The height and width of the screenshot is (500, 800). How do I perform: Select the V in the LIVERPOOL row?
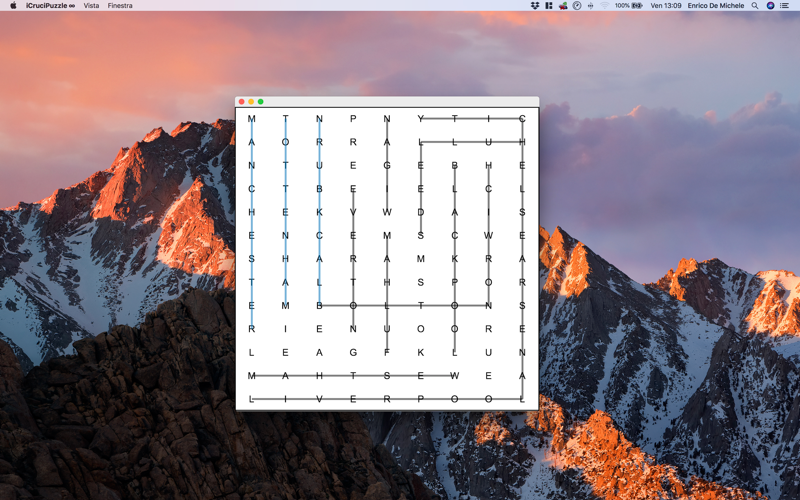pos(319,399)
